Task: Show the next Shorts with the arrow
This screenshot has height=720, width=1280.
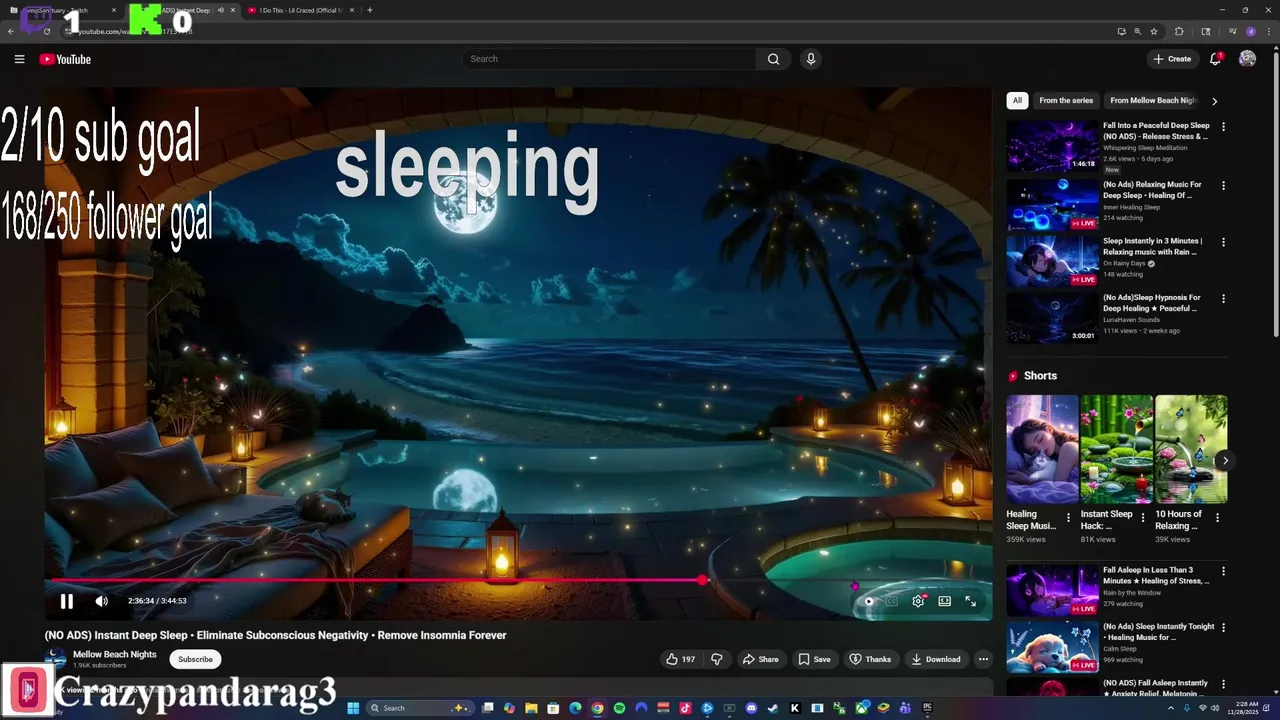Action: (1225, 461)
